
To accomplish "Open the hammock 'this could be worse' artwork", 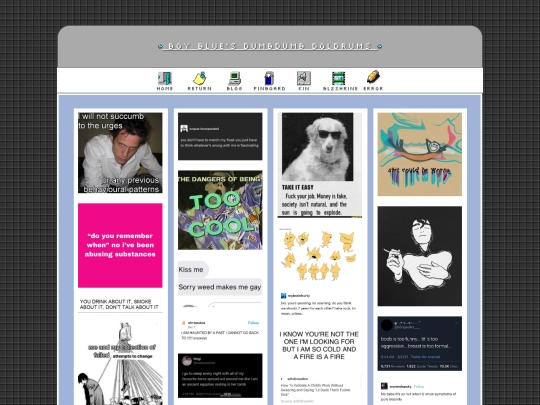I will pyautogui.click(x=419, y=154).
